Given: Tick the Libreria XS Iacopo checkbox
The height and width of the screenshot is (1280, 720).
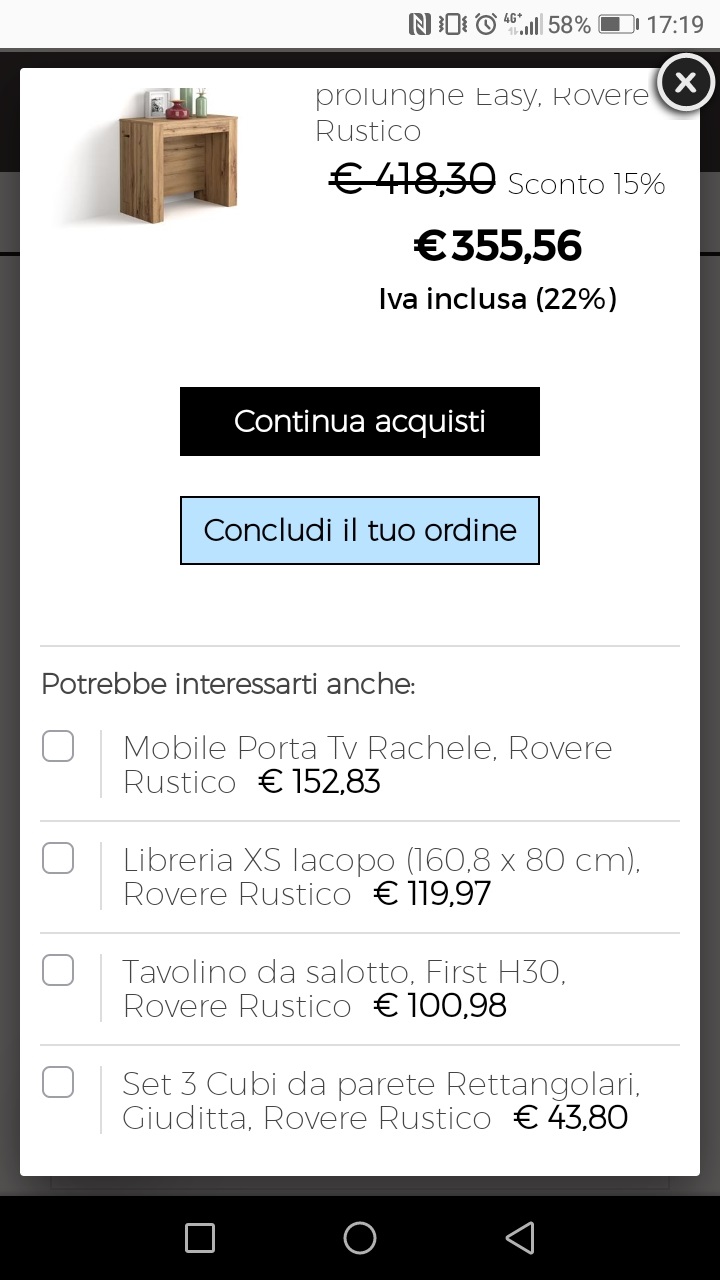Looking at the screenshot, I should tap(58, 858).
